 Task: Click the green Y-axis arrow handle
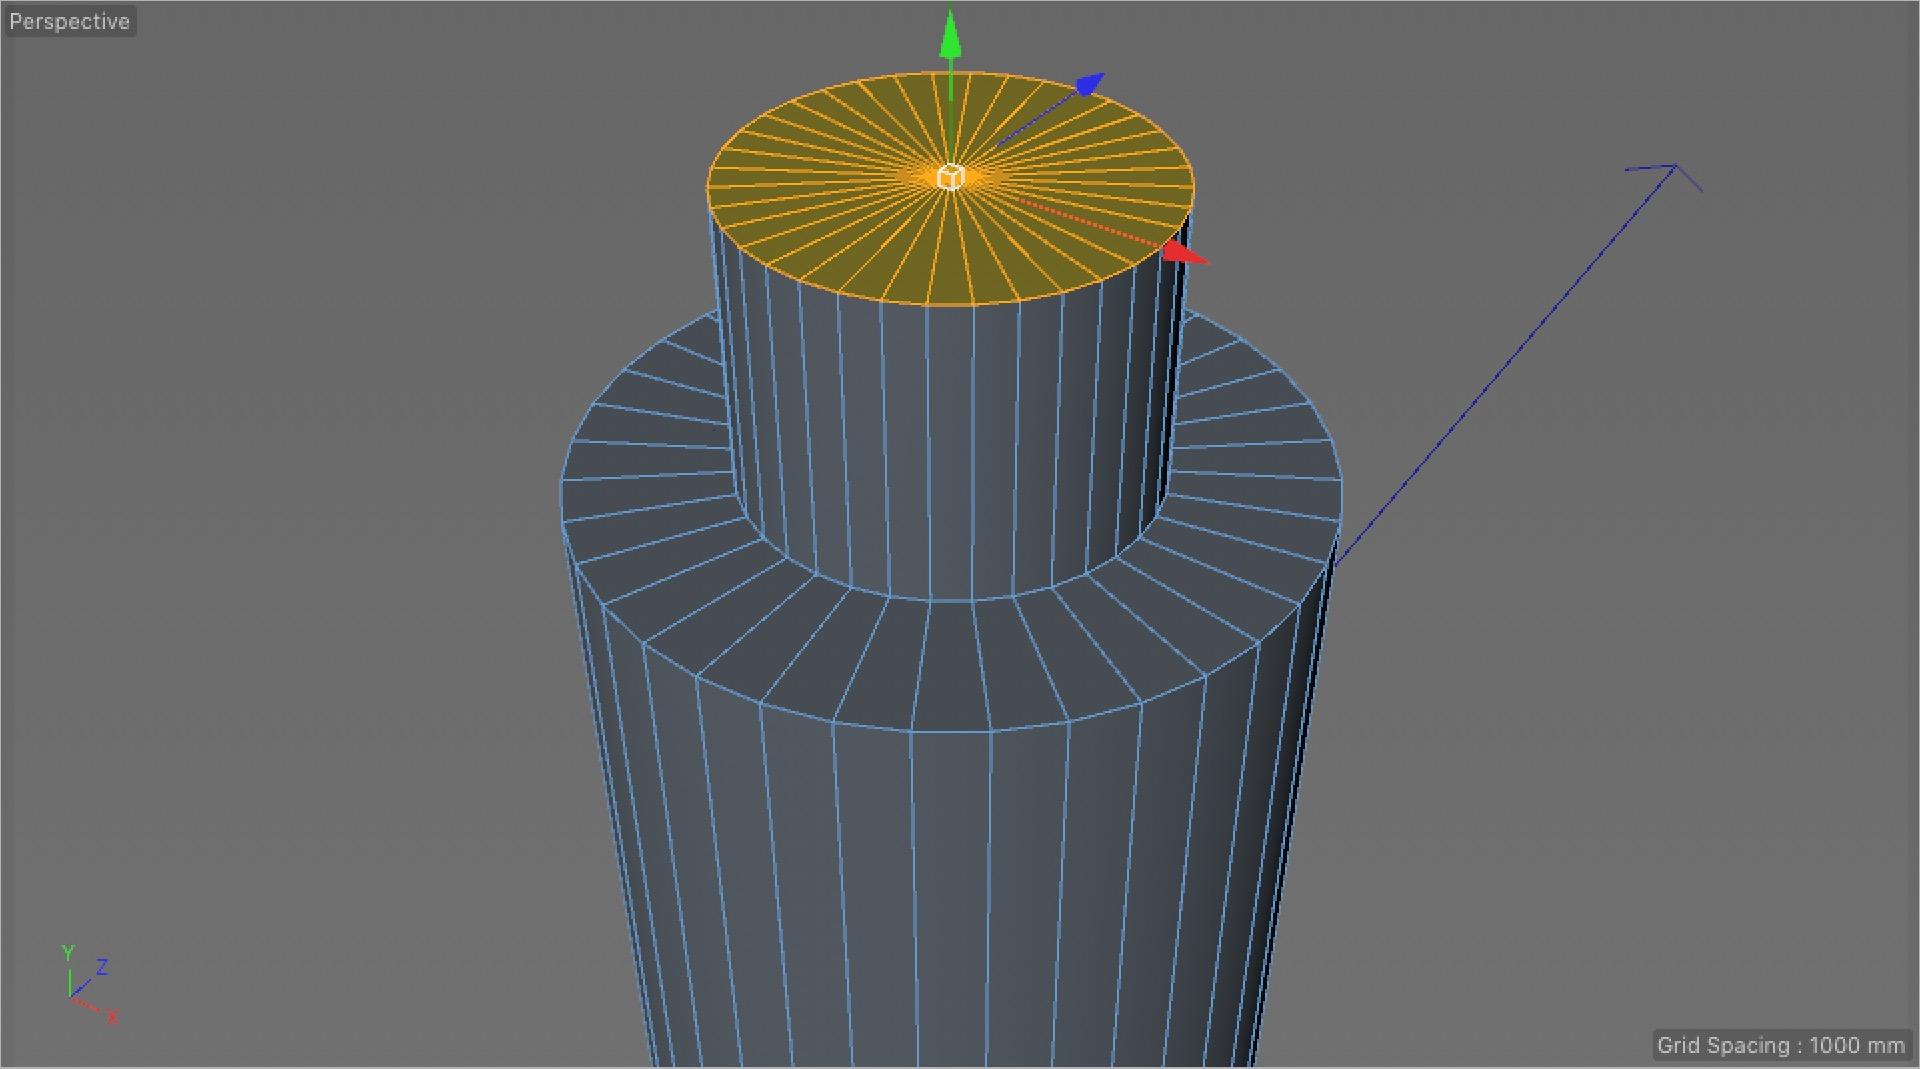[x=950, y=34]
